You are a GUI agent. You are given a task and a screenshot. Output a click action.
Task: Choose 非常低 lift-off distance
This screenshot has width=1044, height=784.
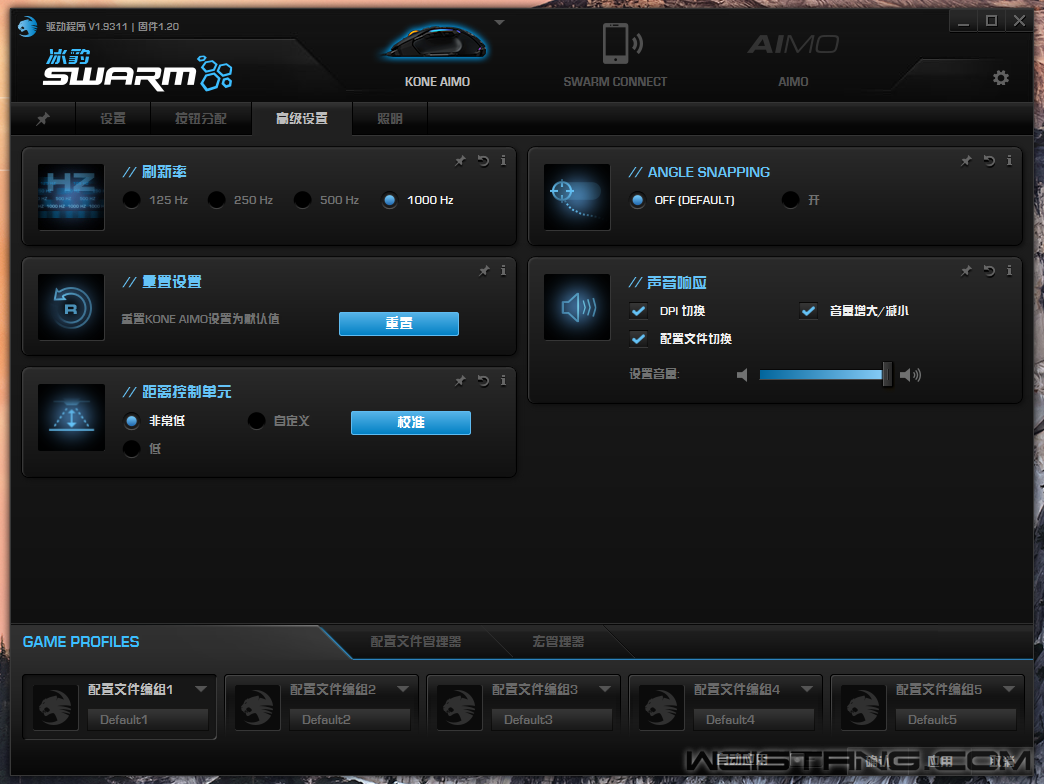(x=132, y=421)
